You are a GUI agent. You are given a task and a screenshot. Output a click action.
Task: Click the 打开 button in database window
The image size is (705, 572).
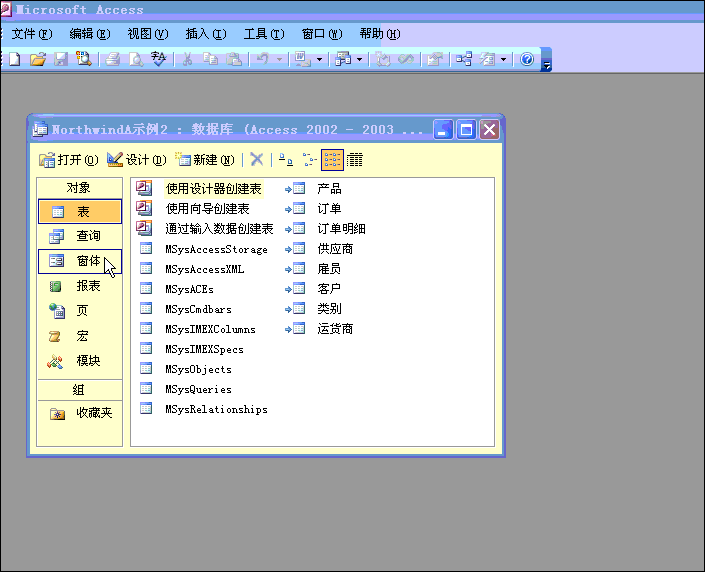[x=69, y=160]
